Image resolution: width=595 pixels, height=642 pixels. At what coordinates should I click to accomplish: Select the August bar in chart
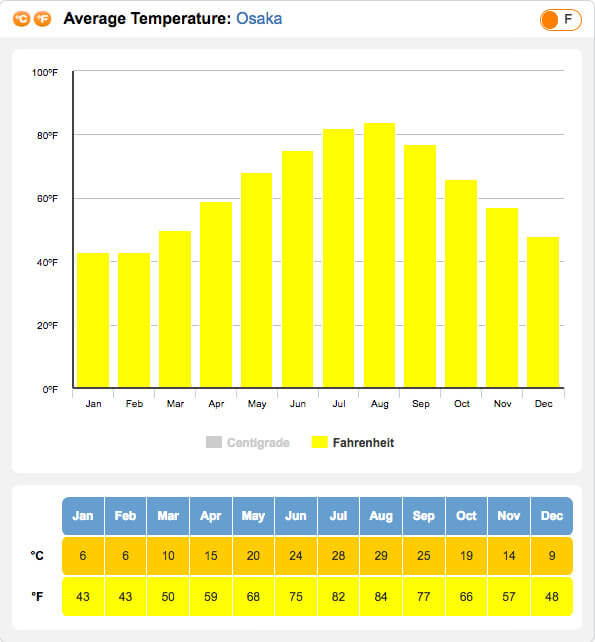[379, 255]
